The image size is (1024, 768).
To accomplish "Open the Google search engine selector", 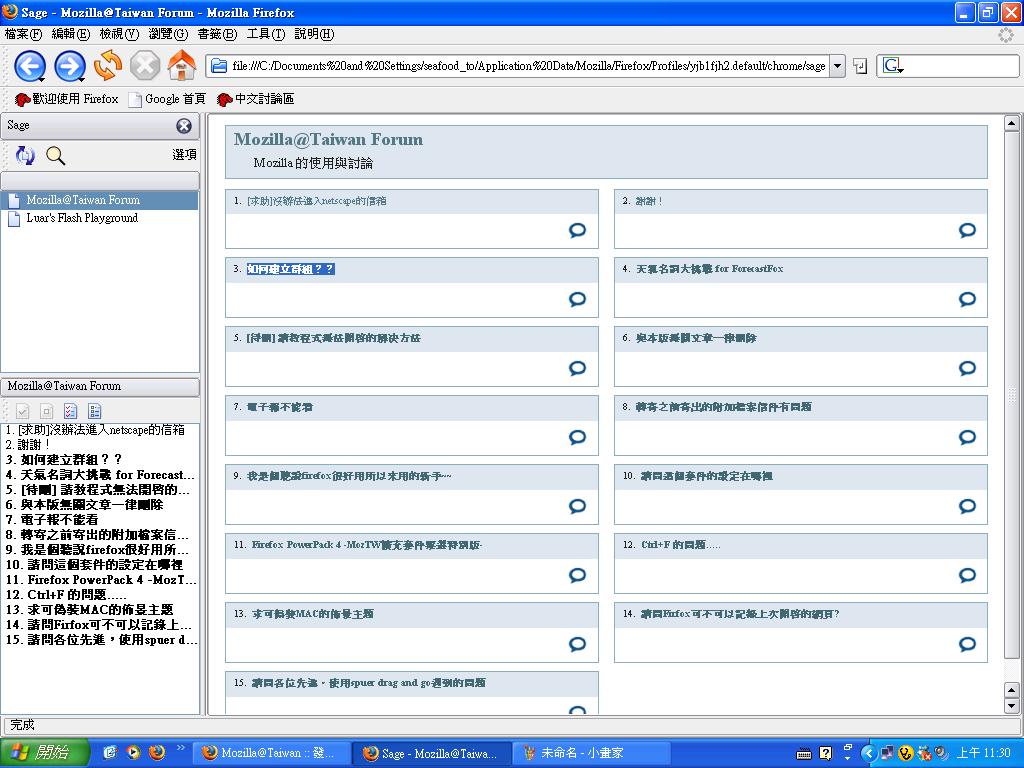I will (x=893, y=66).
